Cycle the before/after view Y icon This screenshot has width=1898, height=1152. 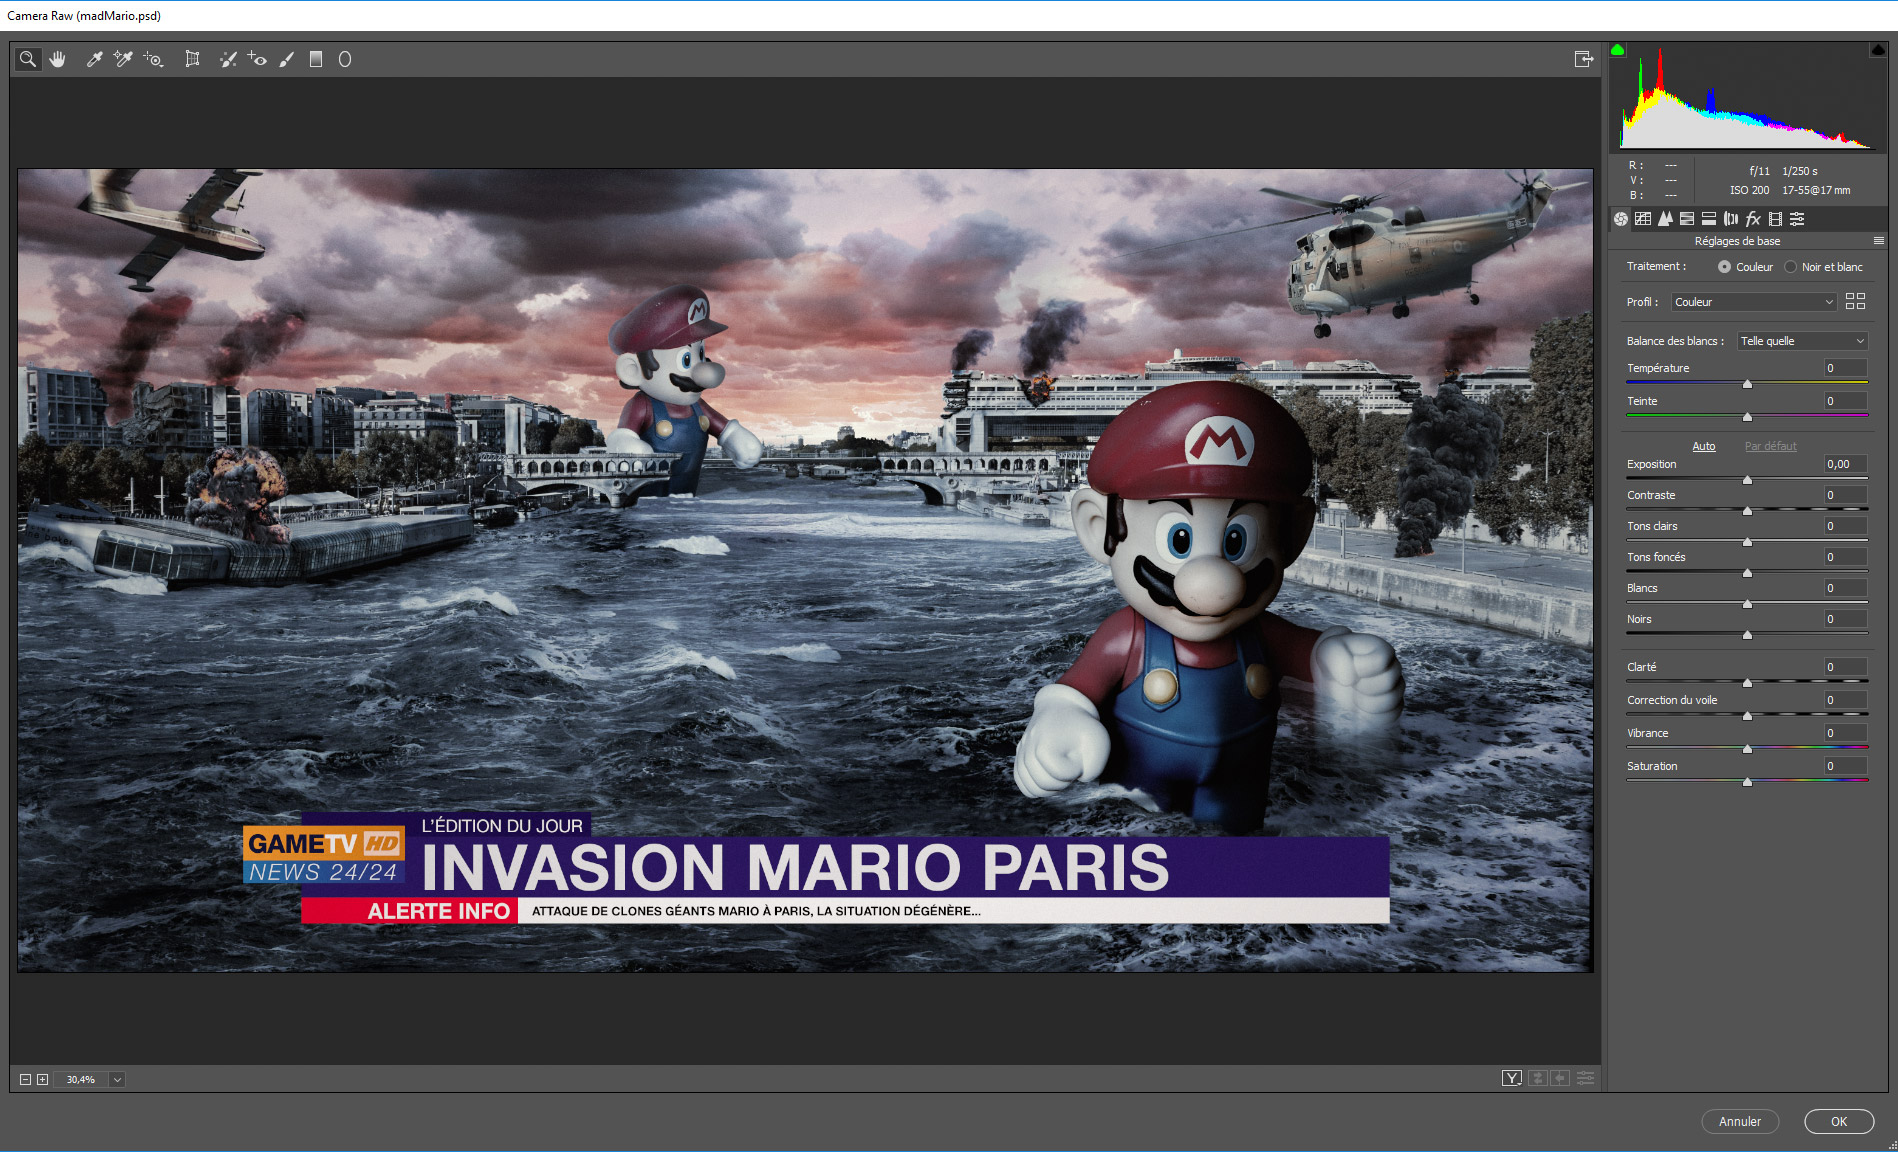point(1512,1078)
